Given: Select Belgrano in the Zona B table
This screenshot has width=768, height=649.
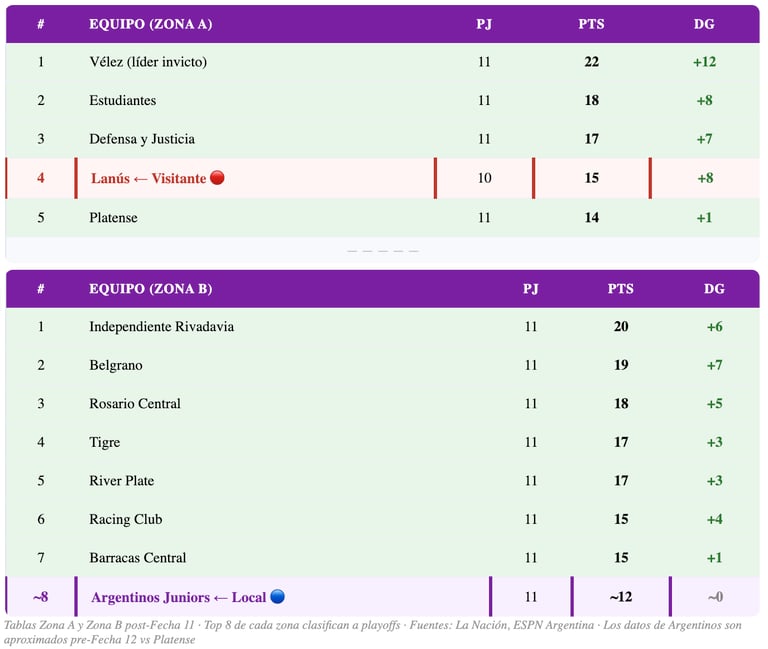Looking at the screenshot, I should 116,366.
